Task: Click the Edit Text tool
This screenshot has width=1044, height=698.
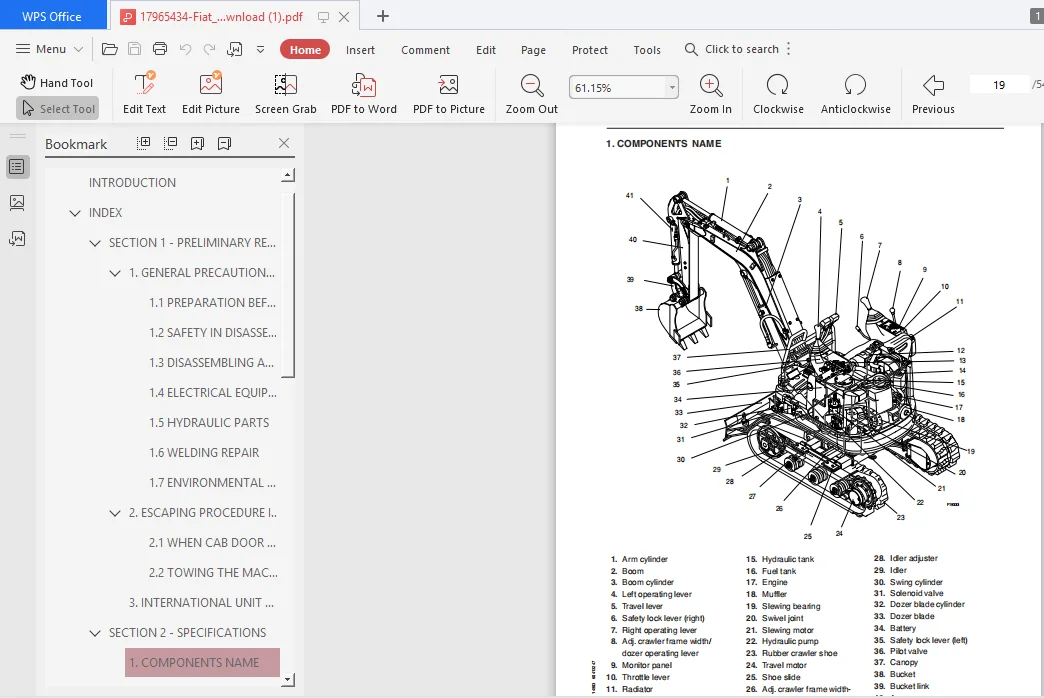Action: tap(144, 93)
